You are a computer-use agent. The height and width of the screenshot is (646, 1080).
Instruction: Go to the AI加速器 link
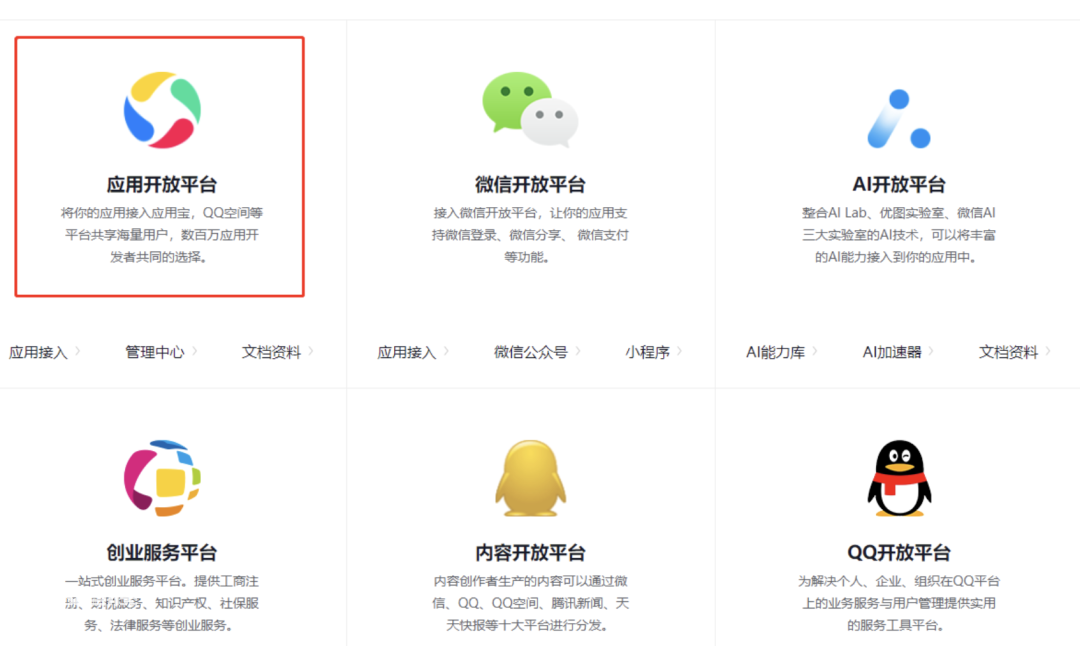[x=892, y=353]
